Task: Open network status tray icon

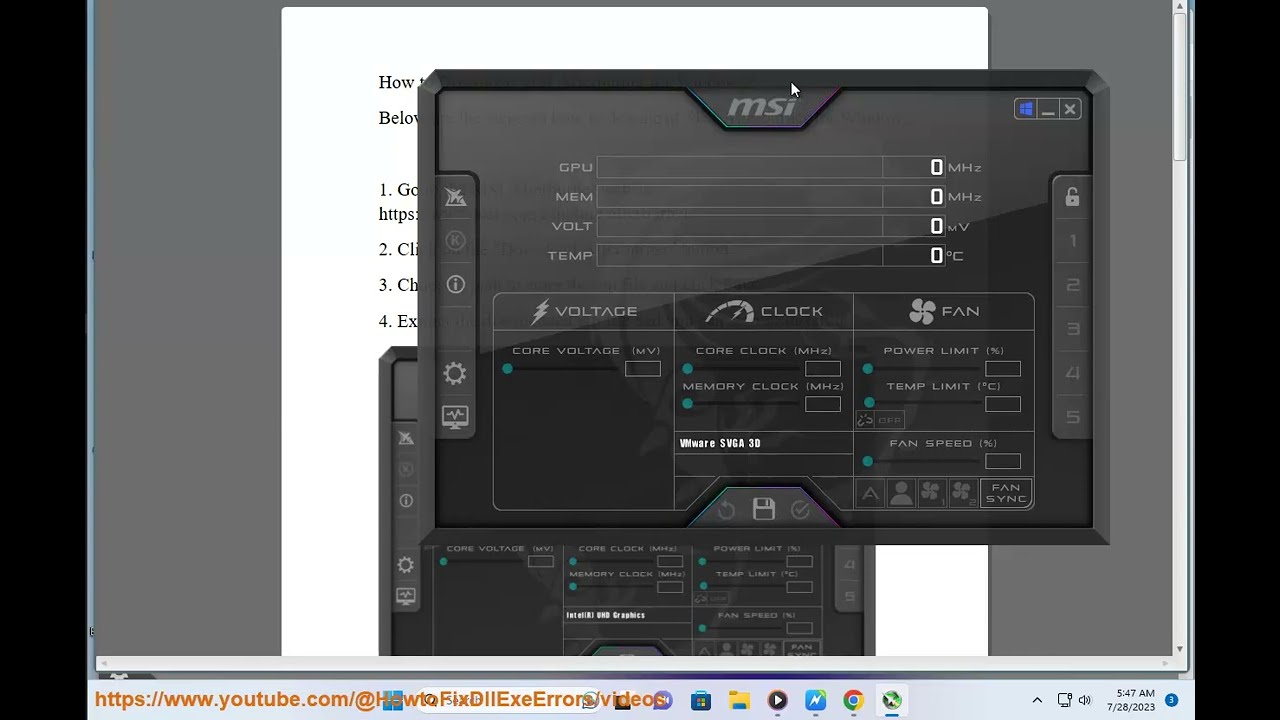Action: (1064, 700)
